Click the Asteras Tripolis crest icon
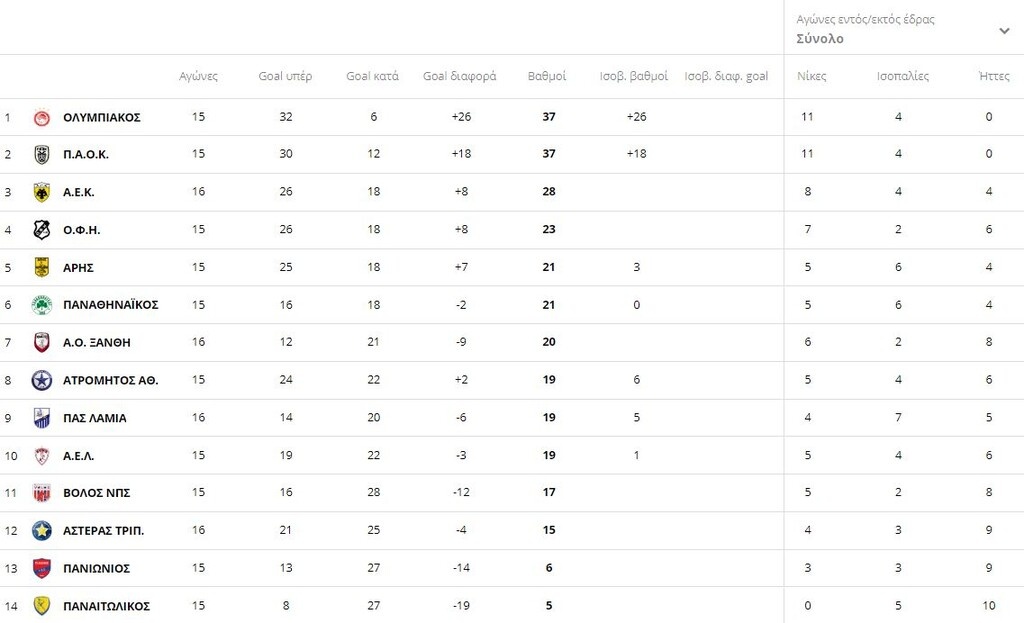 click(x=41, y=530)
